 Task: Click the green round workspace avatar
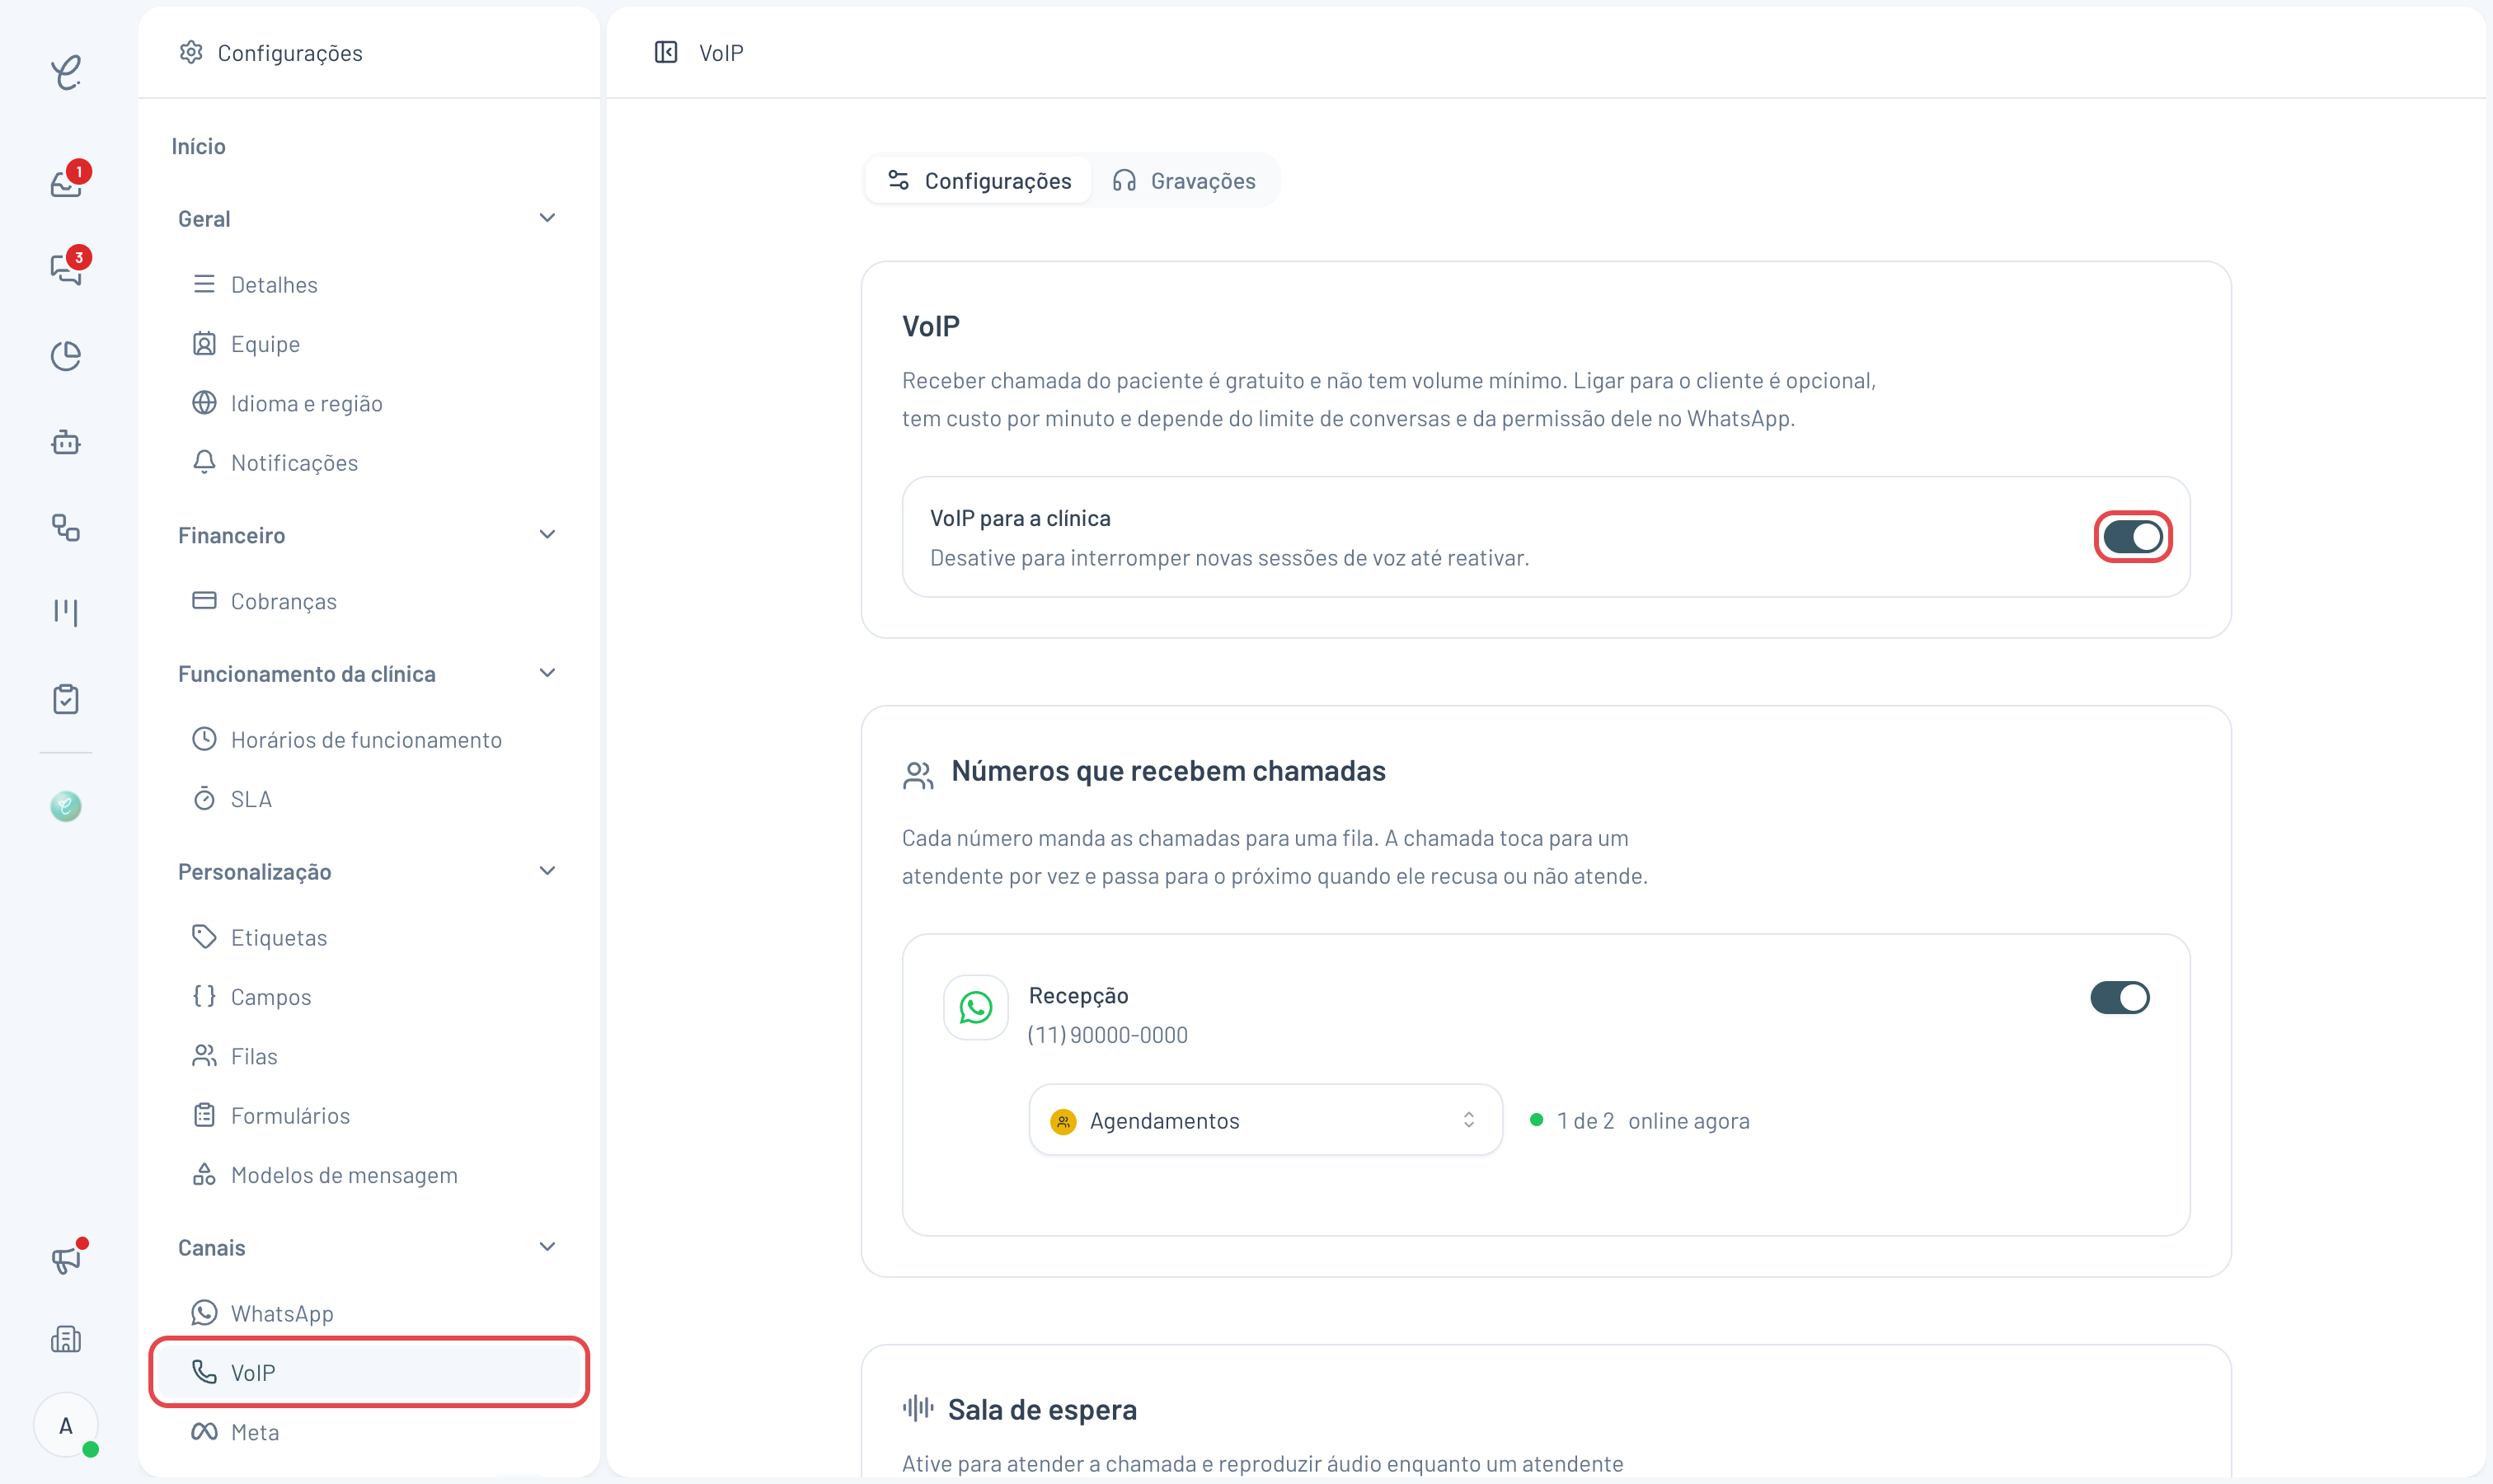pos(66,806)
